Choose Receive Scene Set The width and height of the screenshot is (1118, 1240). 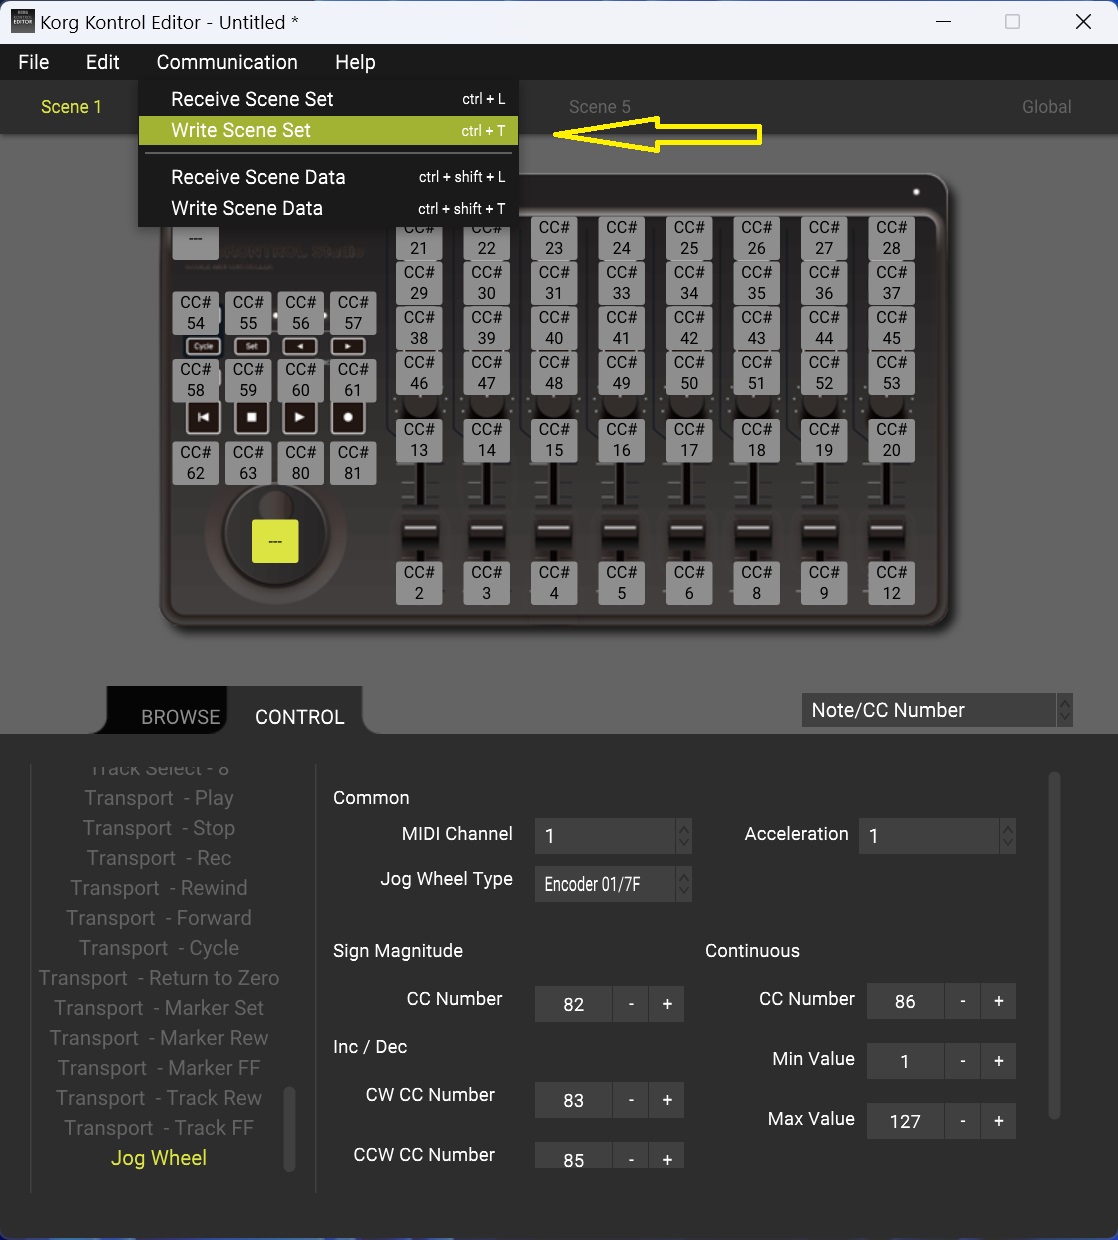328,99
